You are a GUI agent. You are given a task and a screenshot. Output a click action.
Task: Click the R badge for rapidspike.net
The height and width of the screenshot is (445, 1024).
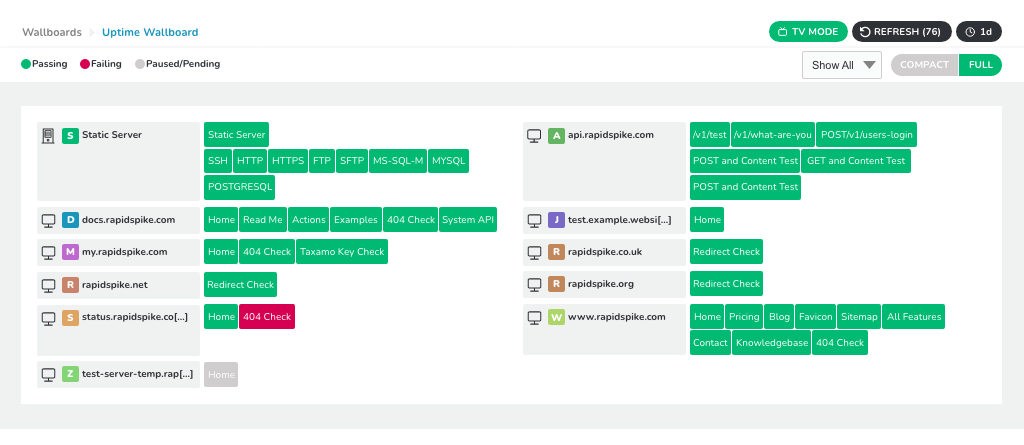70,285
